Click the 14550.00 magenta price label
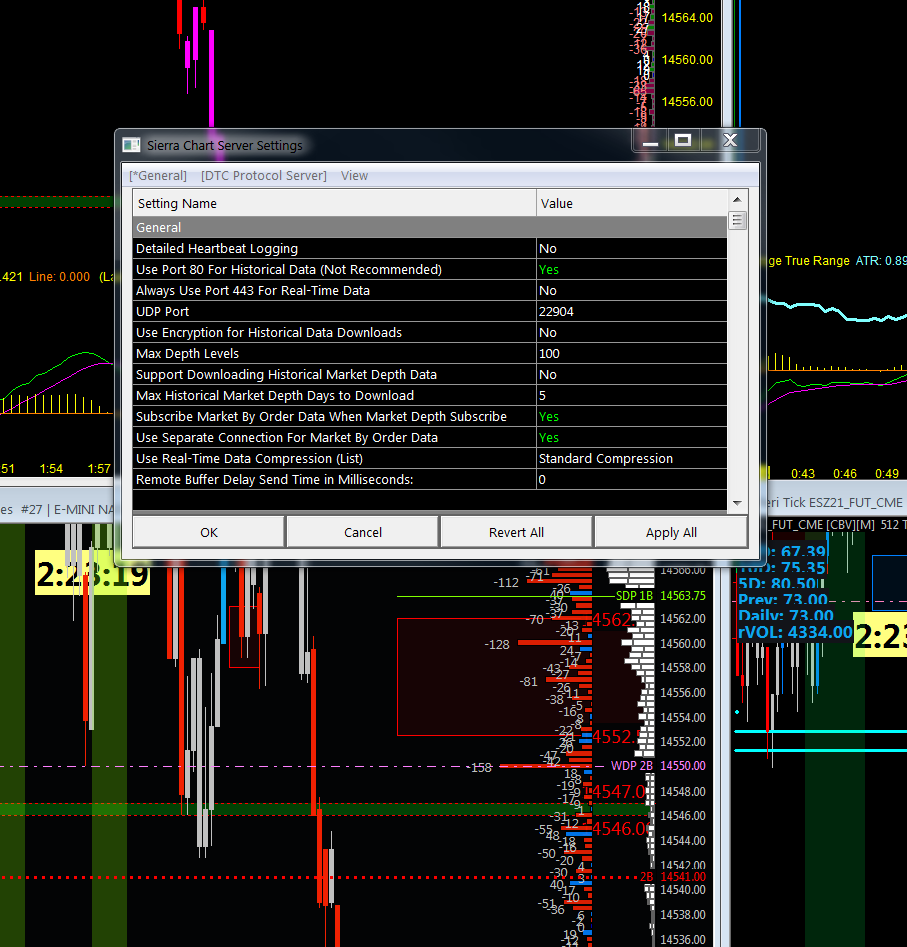 coord(683,766)
